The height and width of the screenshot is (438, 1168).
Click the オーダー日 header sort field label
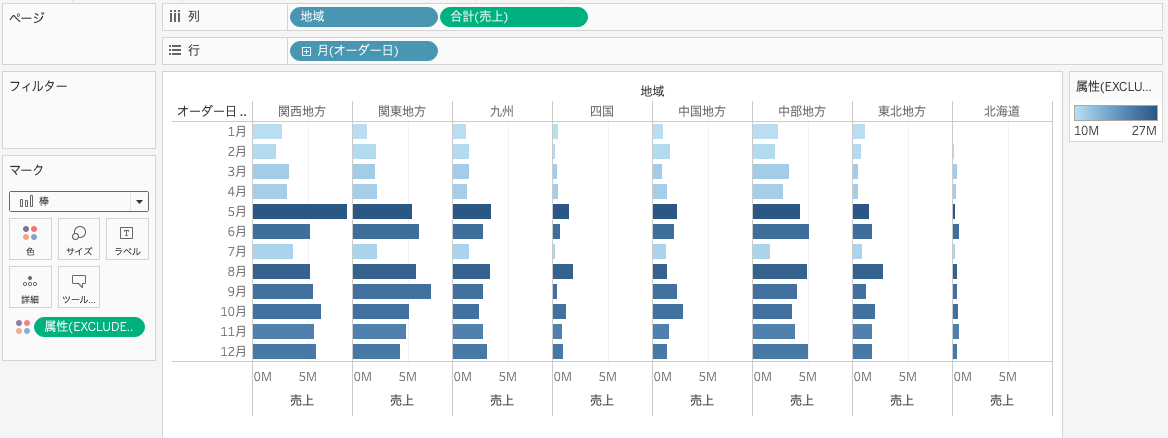pyautogui.click(x=211, y=112)
